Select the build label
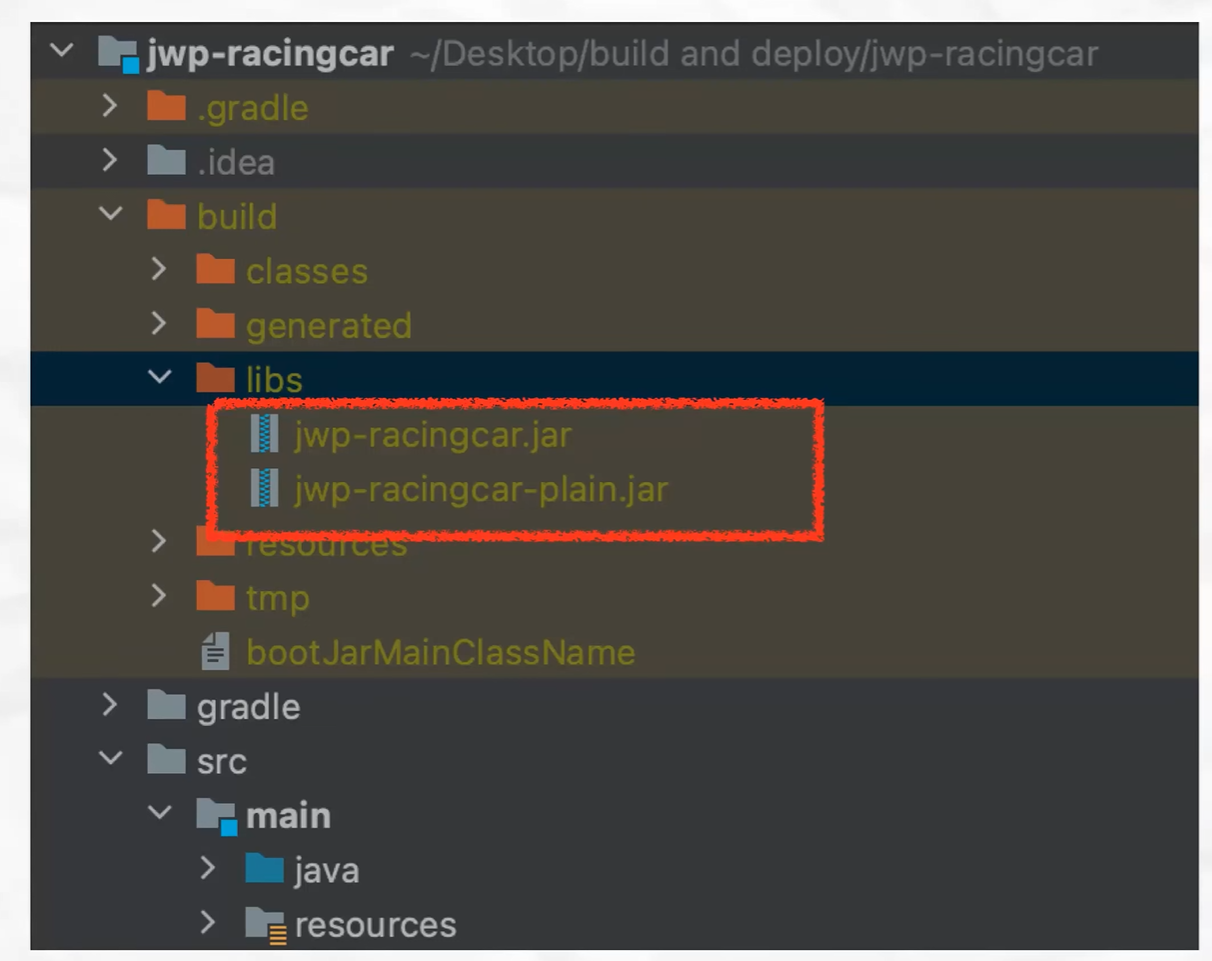The height and width of the screenshot is (961, 1212). tap(237, 216)
